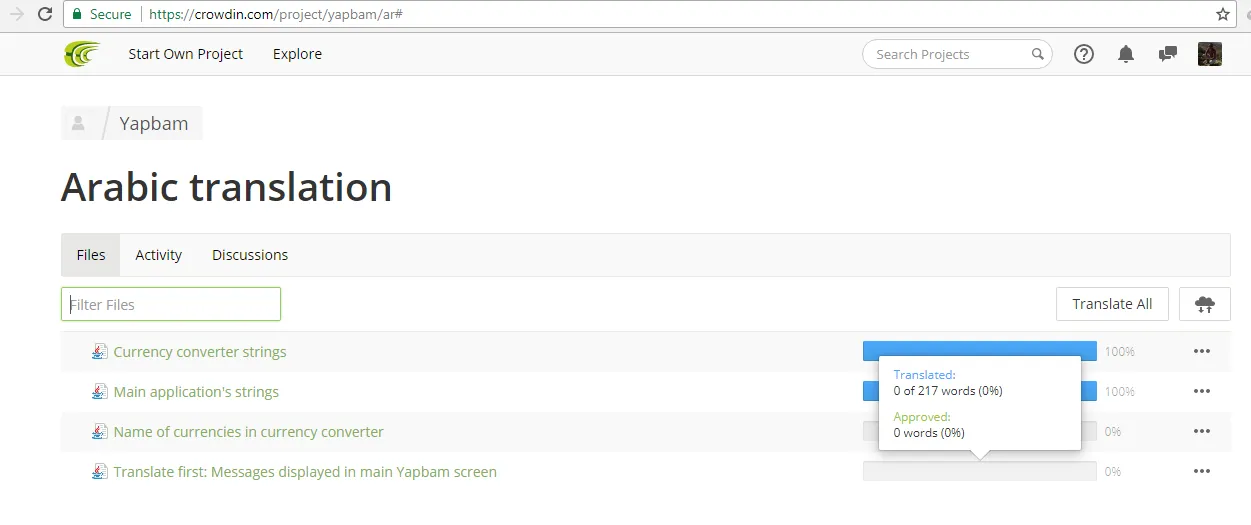
Task: Click tooltip text '0 of 217 words (0%)'
Action: [948, 391]
